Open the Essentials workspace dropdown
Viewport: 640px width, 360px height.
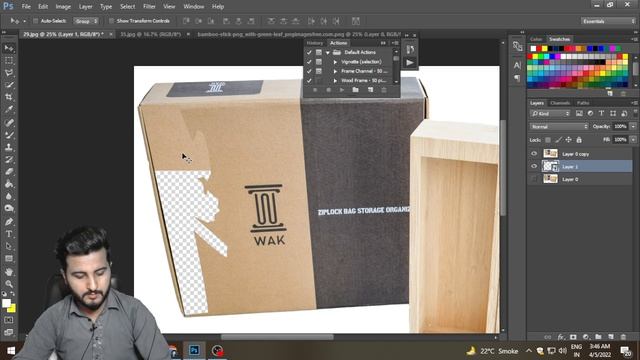click(608, 21)
